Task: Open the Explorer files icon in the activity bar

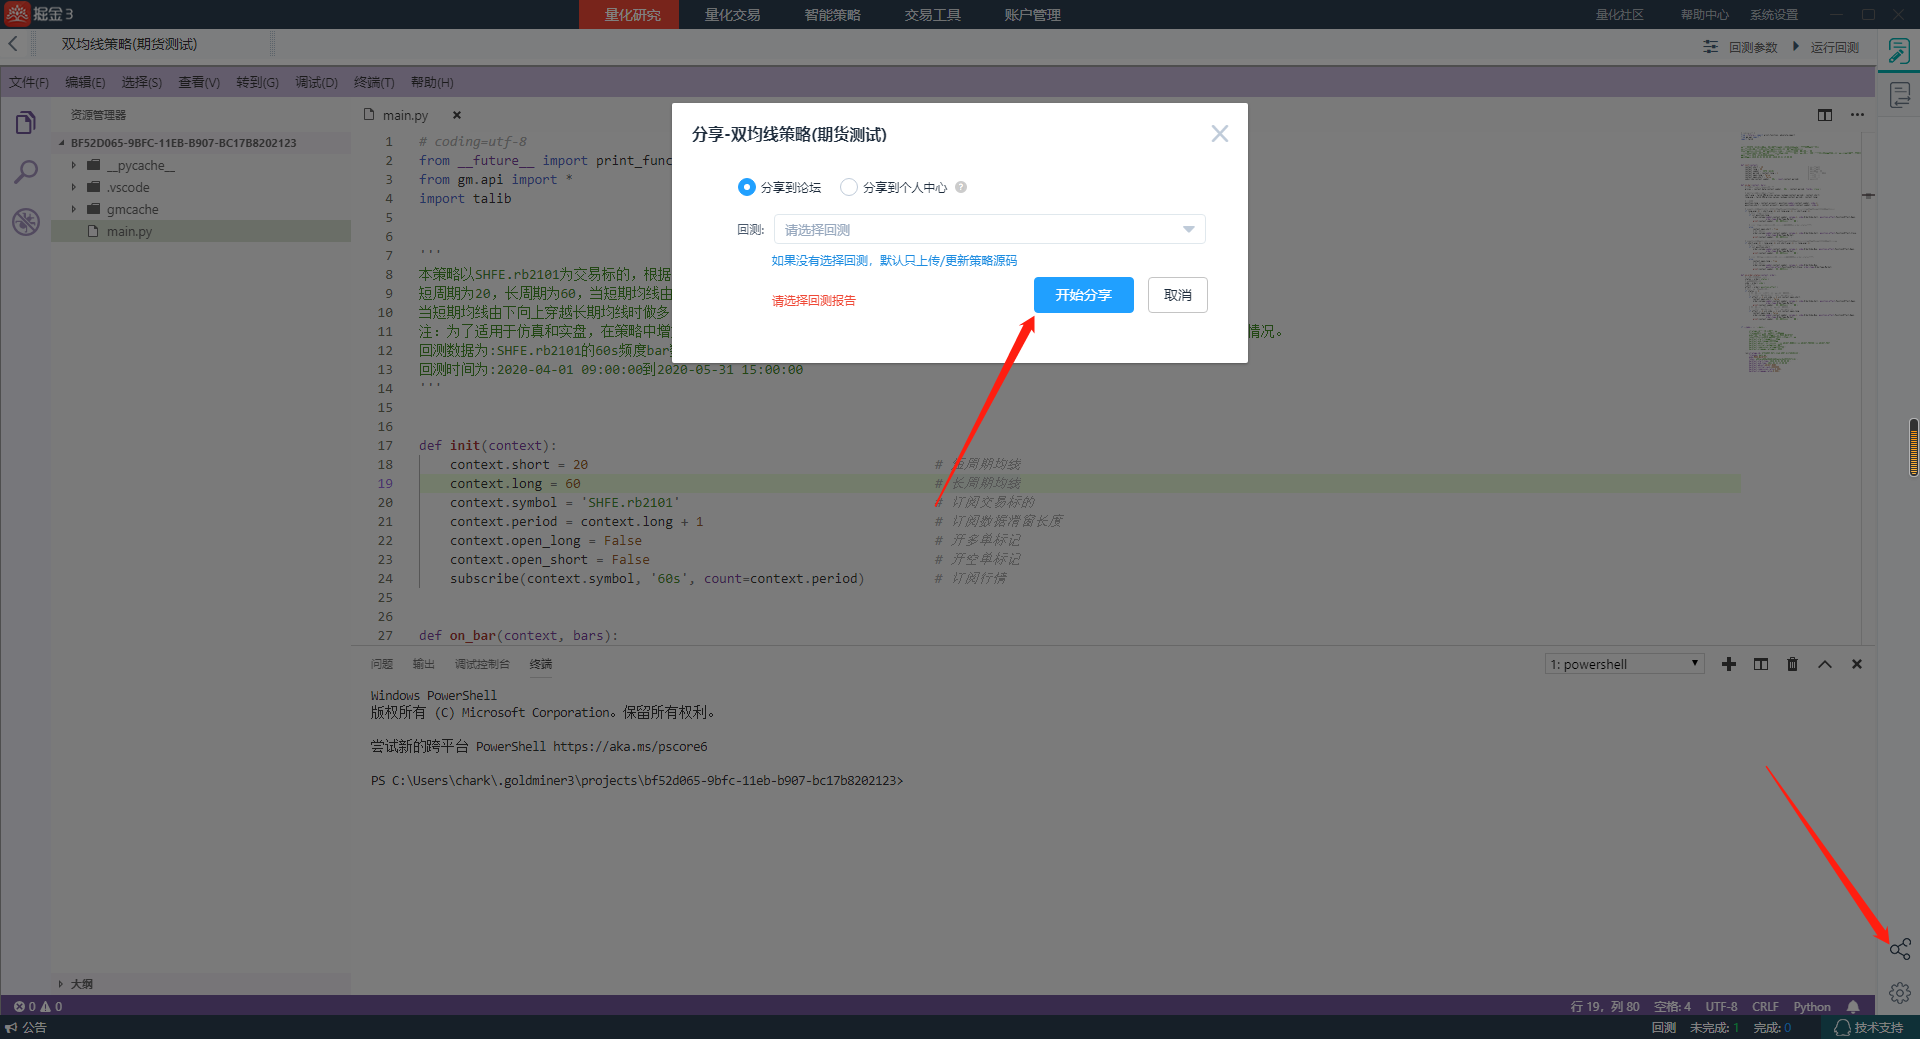Action: coord(26,123)
